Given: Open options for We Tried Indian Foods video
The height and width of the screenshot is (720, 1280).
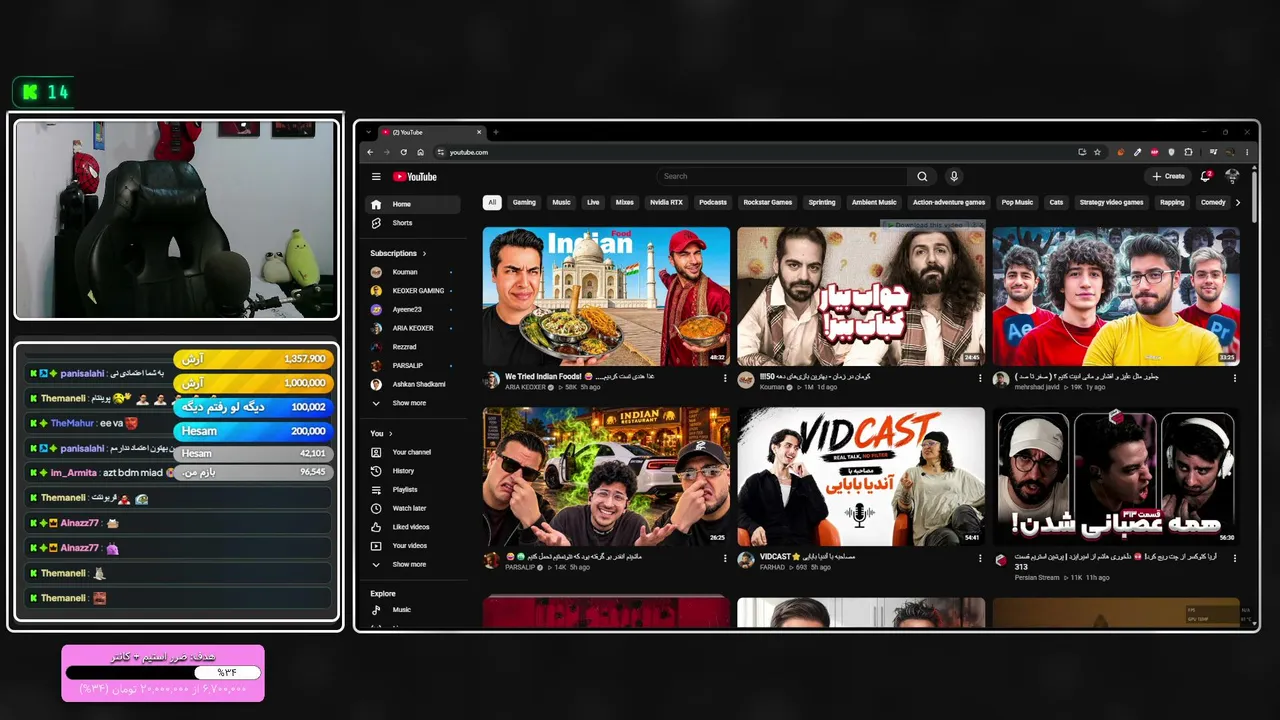Looking at the screenshot, I should pyautogui.click(x=725, y=378).
